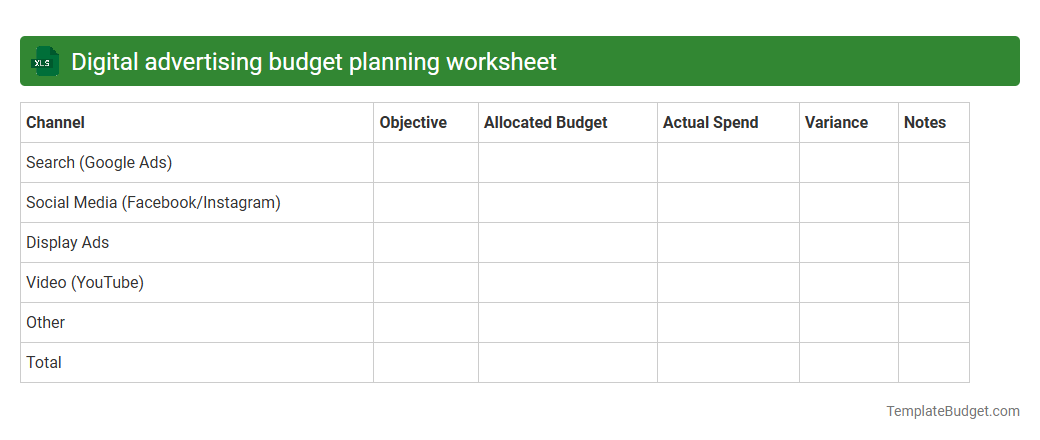Click Actual Spend cell in Total row
The width and height of the screenshot is (1040, 440).
tap(728, 362)
